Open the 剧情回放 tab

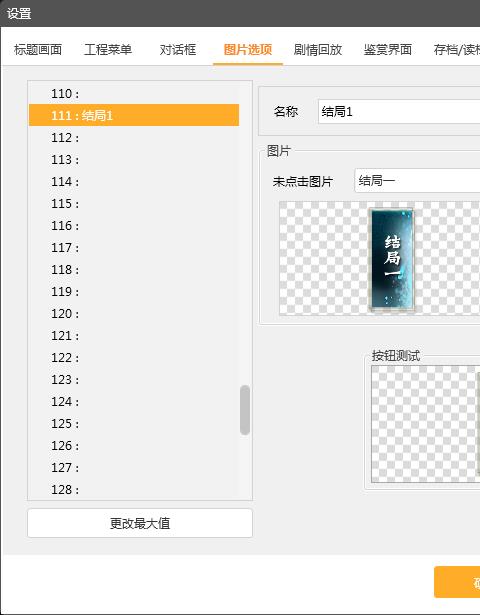[x=318, y=50]
